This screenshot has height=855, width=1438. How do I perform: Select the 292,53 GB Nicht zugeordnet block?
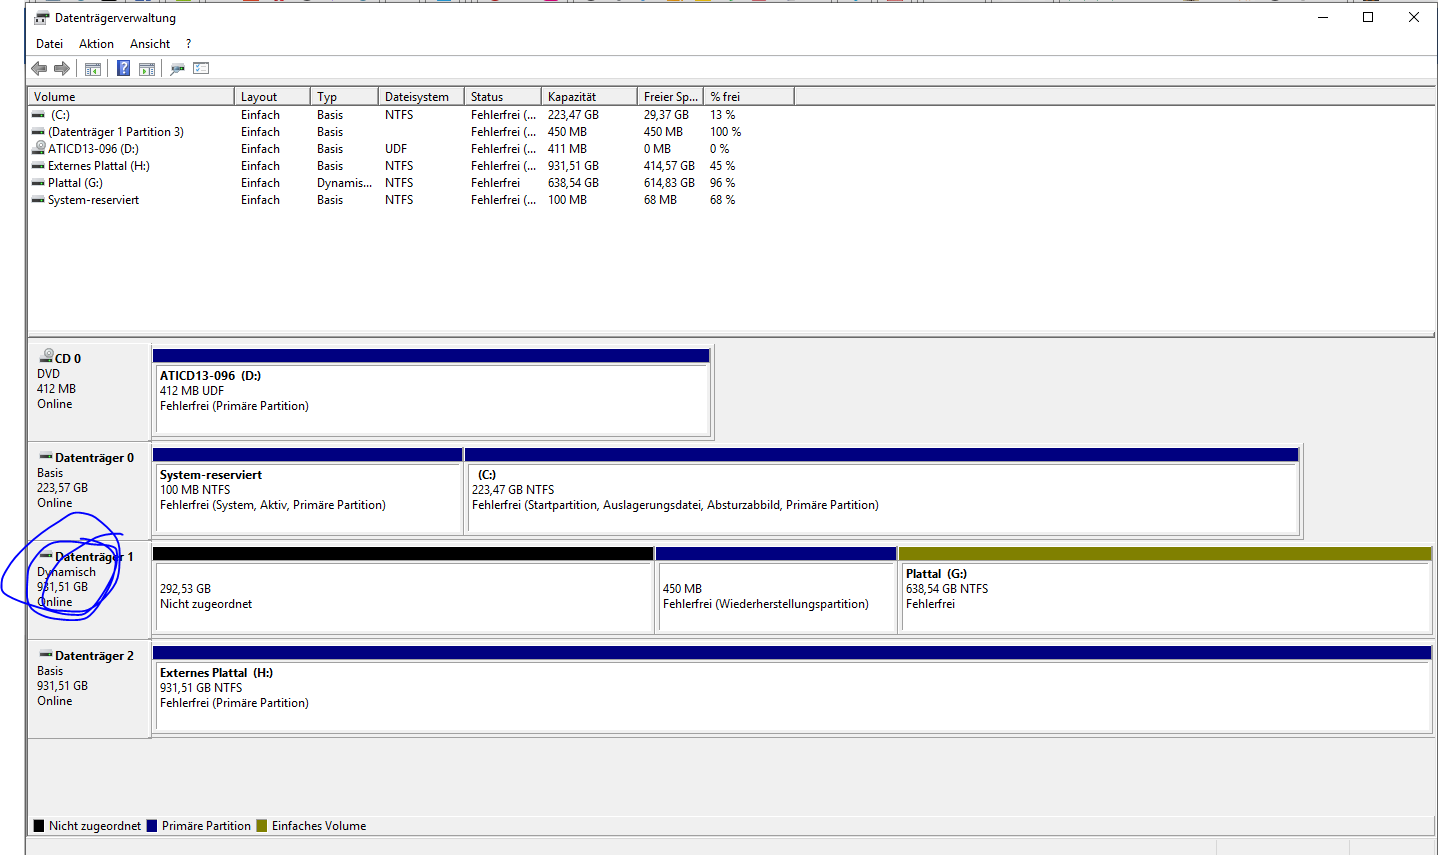(x=403, y=590)
